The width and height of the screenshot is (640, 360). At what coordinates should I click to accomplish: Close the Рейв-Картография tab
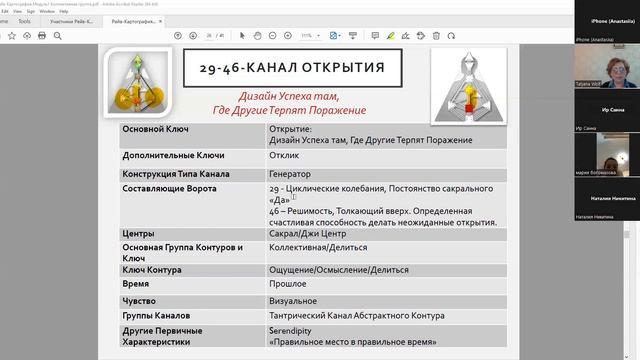point(160,21)
